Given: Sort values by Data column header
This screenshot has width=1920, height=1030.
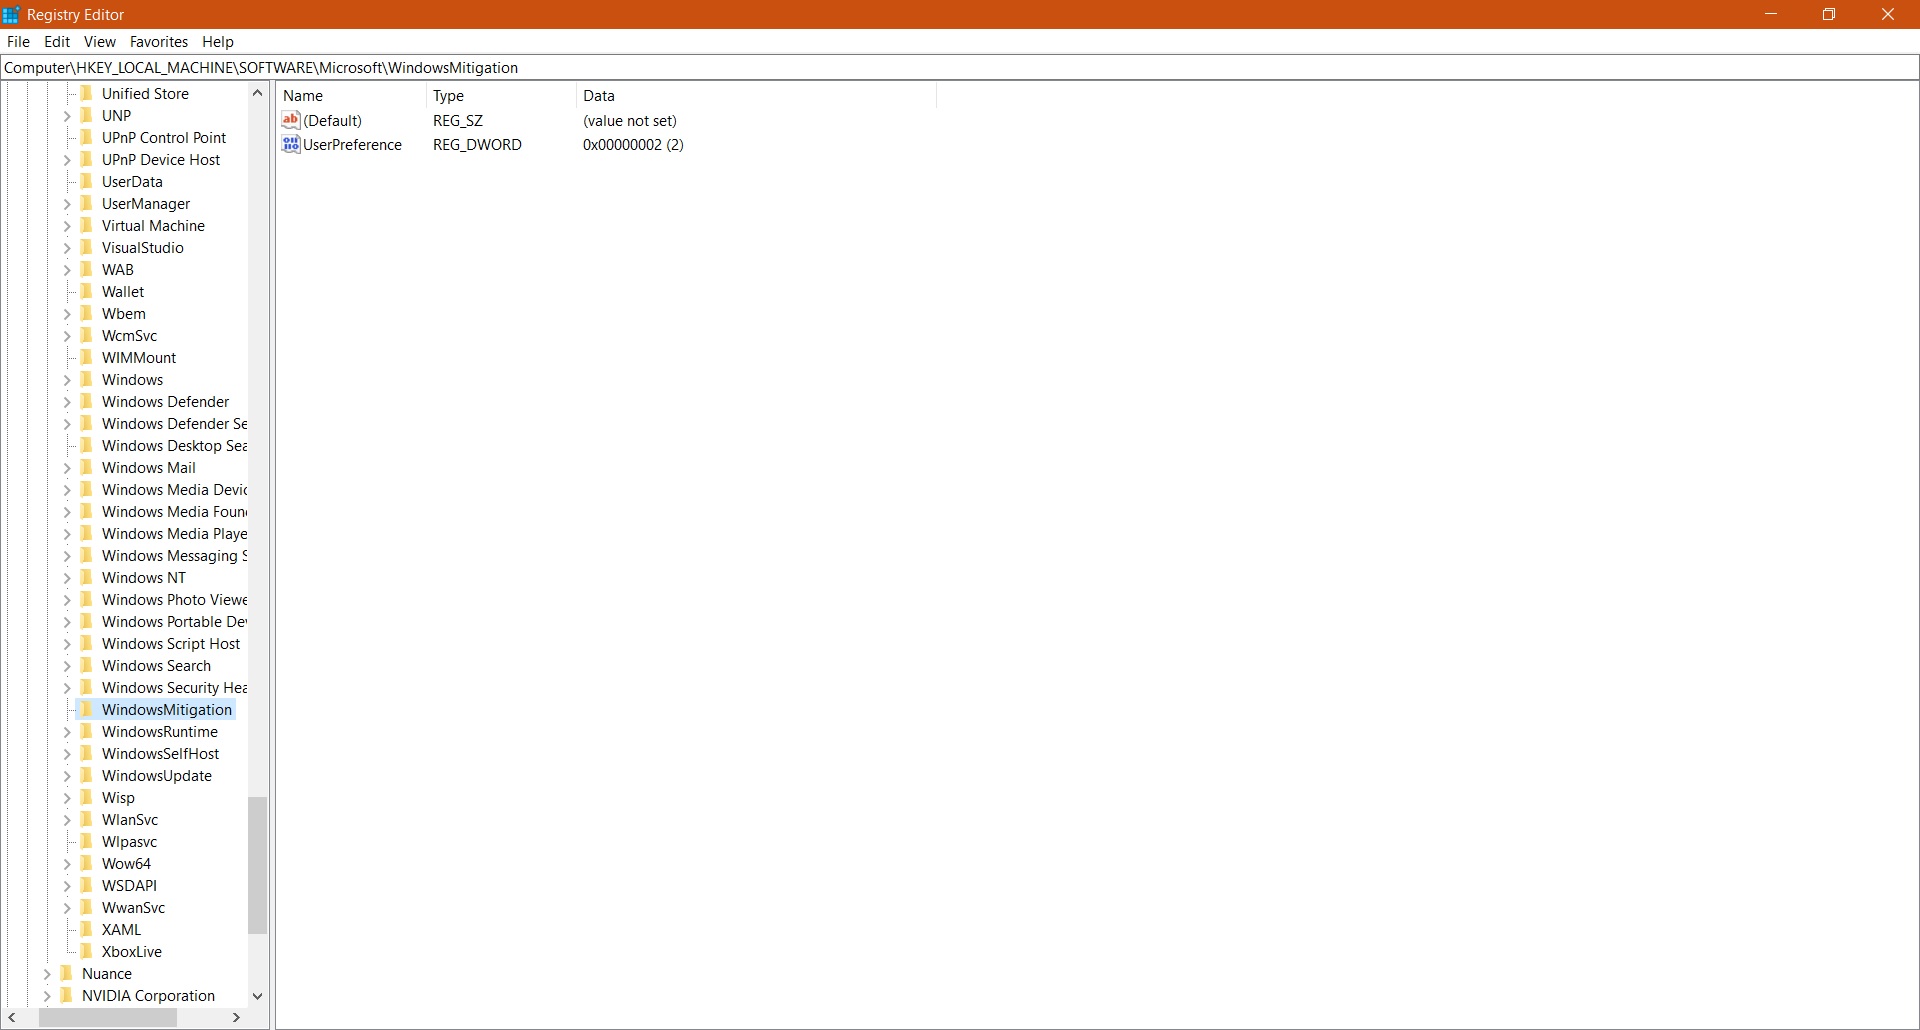Looking at the screenshot, I should pos(756,96).
